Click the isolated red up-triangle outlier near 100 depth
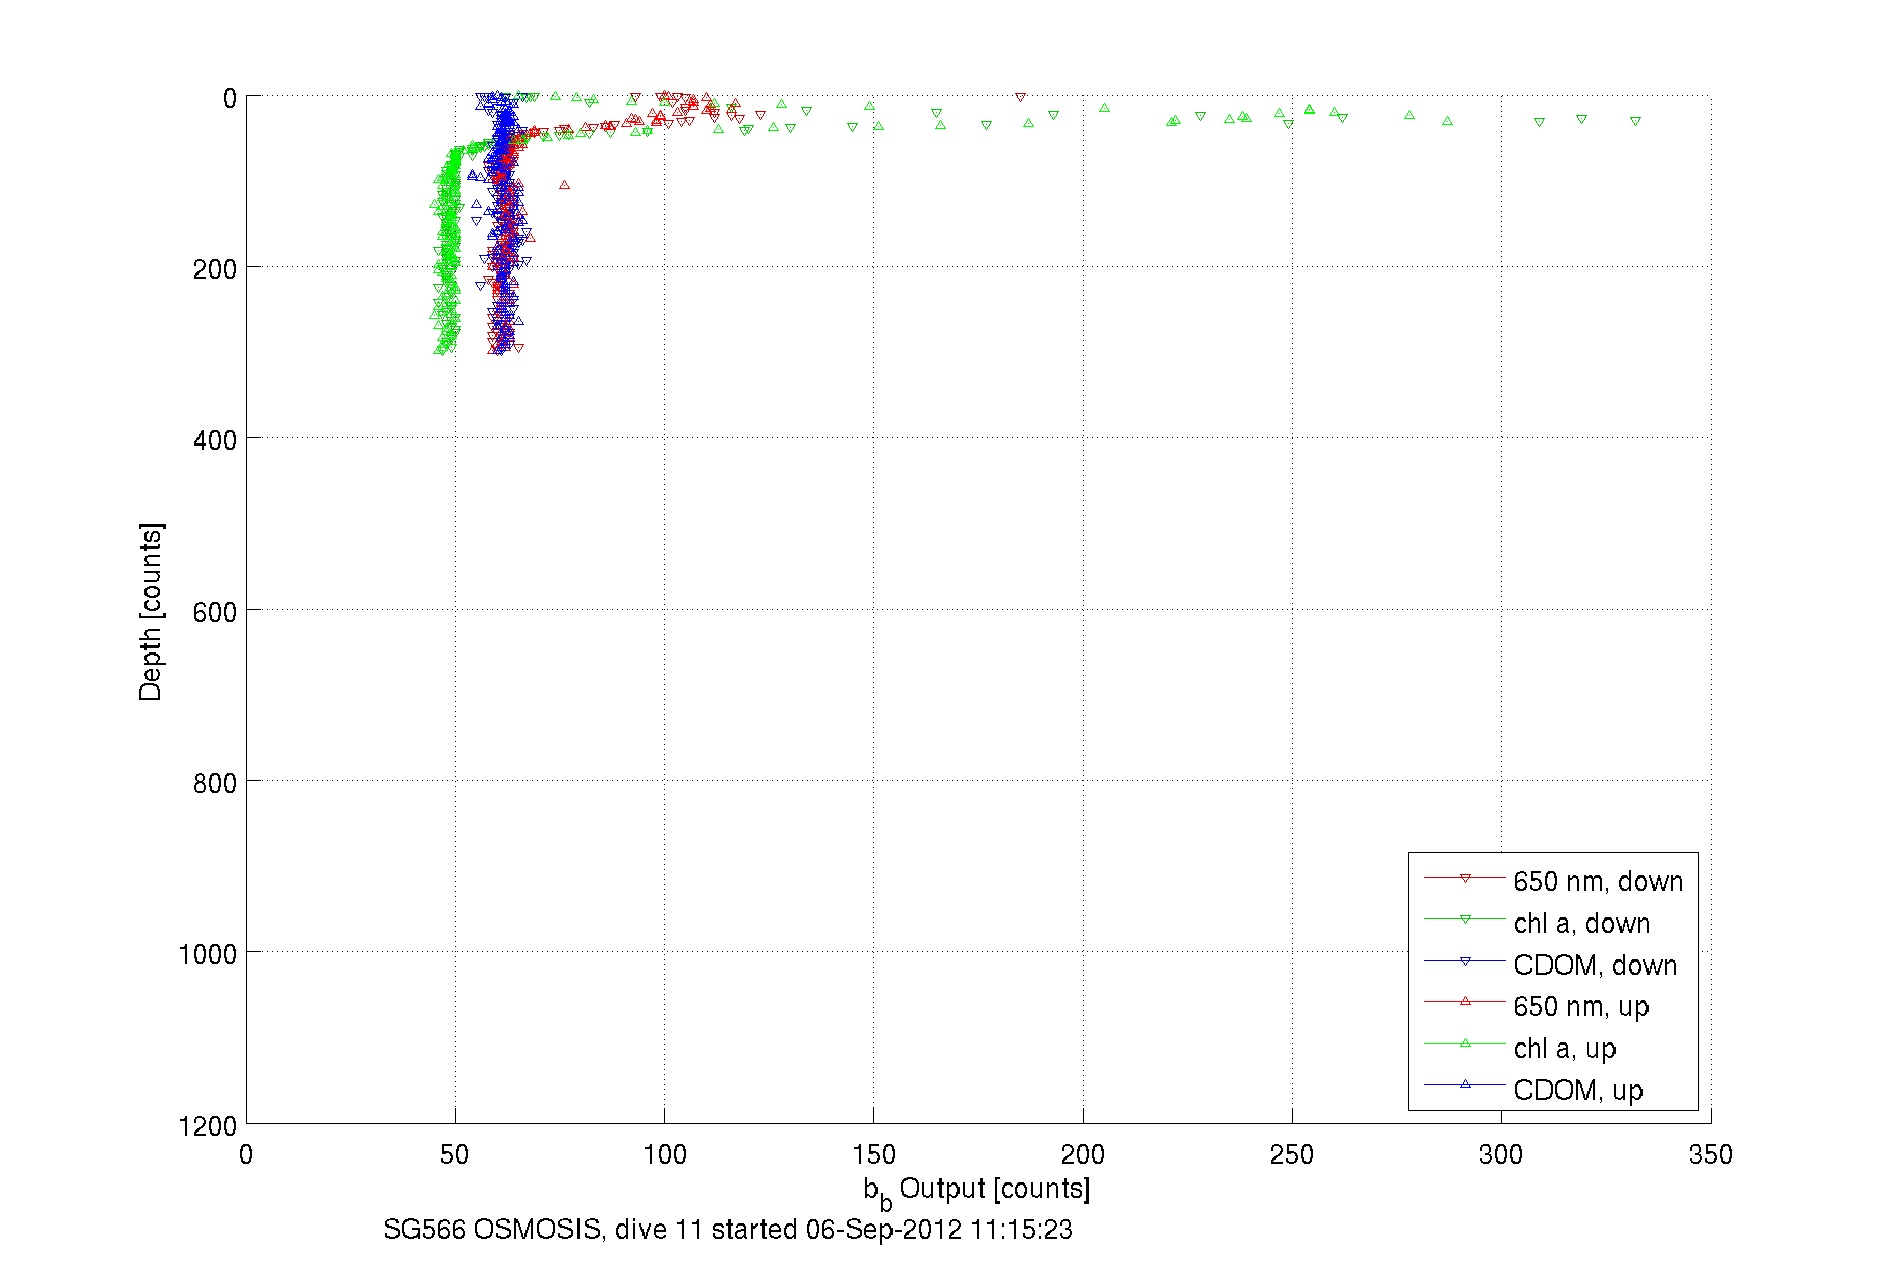 coord(565,185)
